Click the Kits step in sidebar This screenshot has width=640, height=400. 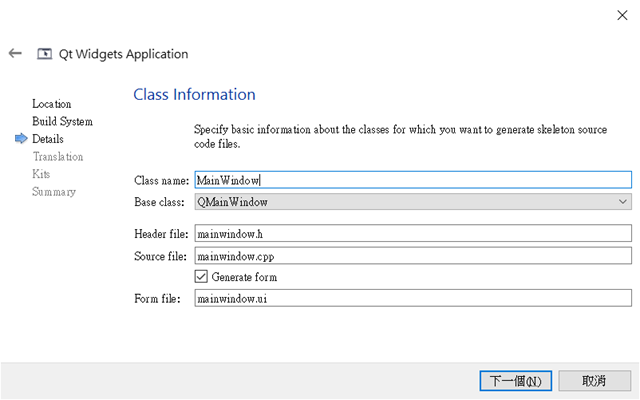[41, 174]
